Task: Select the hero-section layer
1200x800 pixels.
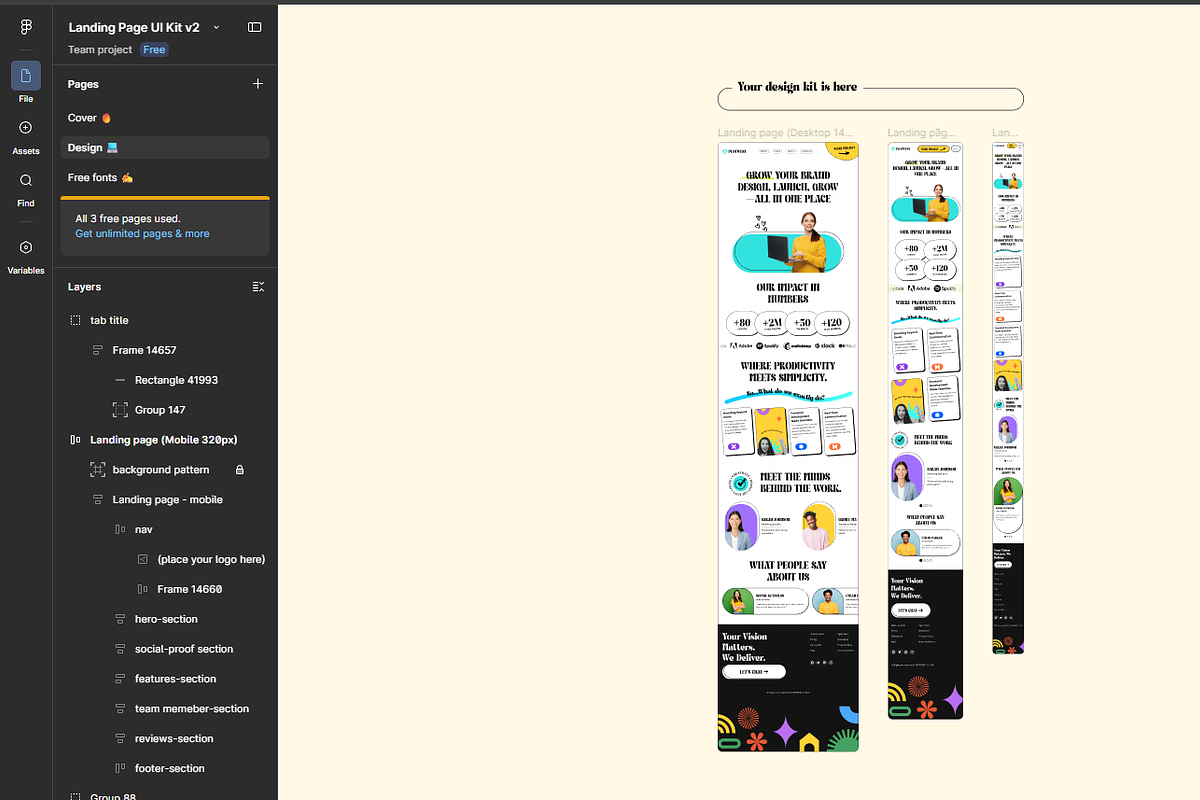Action: pyautogui.click(x=165, y=619)
